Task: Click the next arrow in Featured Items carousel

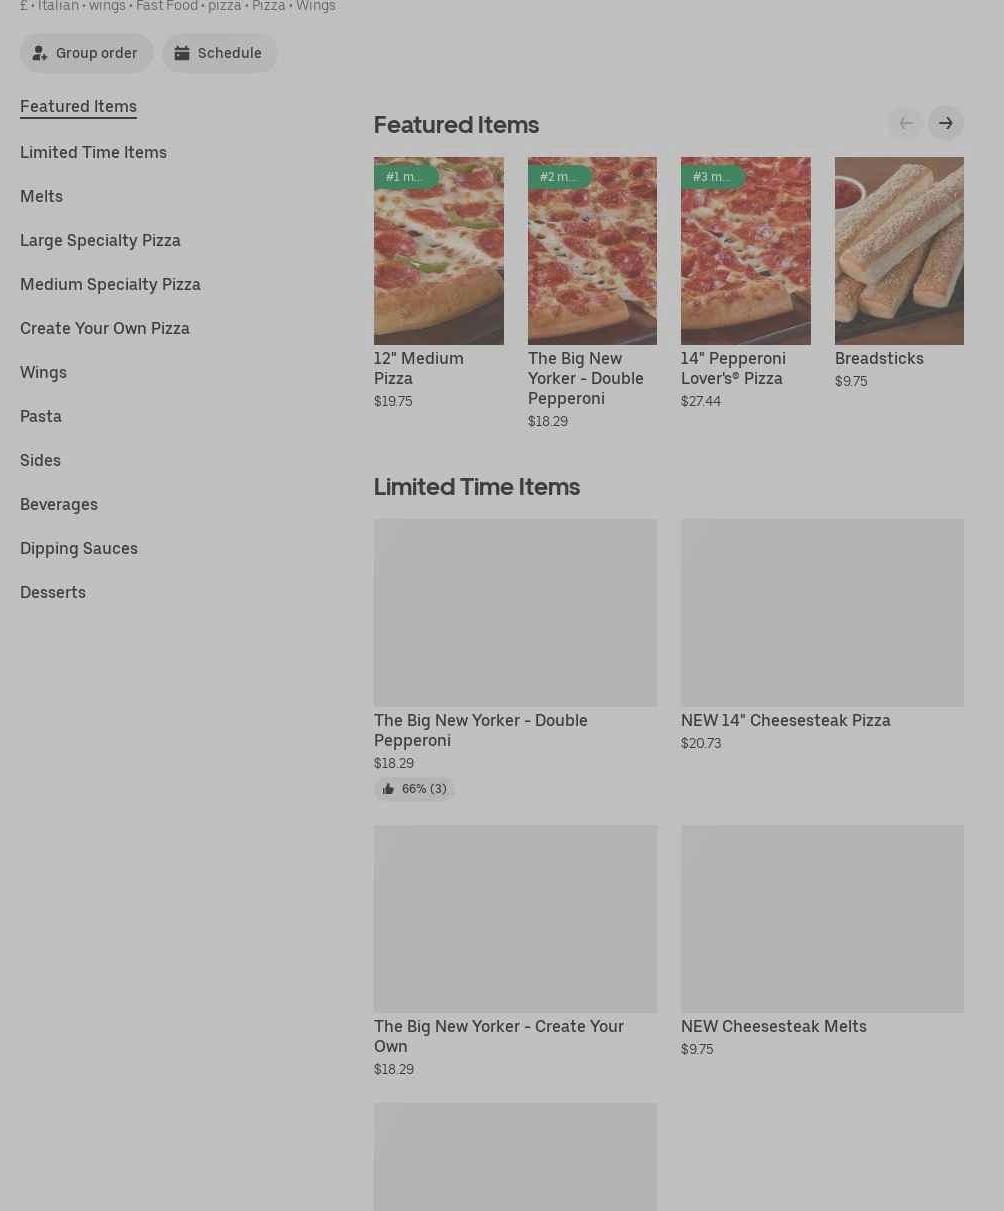Action: [945, 123]
